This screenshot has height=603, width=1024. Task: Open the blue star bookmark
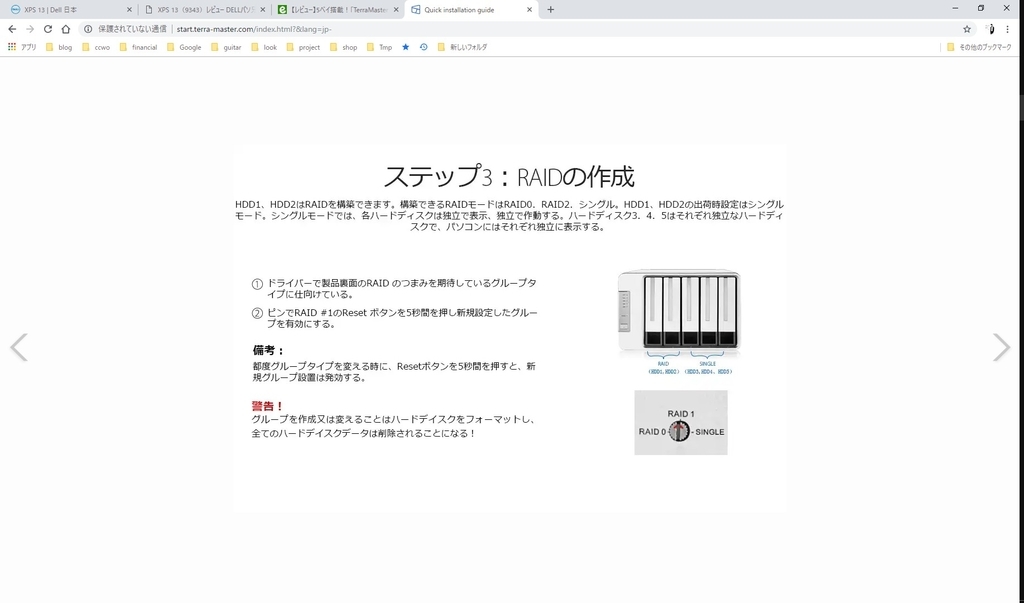click(x=406, y=47)
